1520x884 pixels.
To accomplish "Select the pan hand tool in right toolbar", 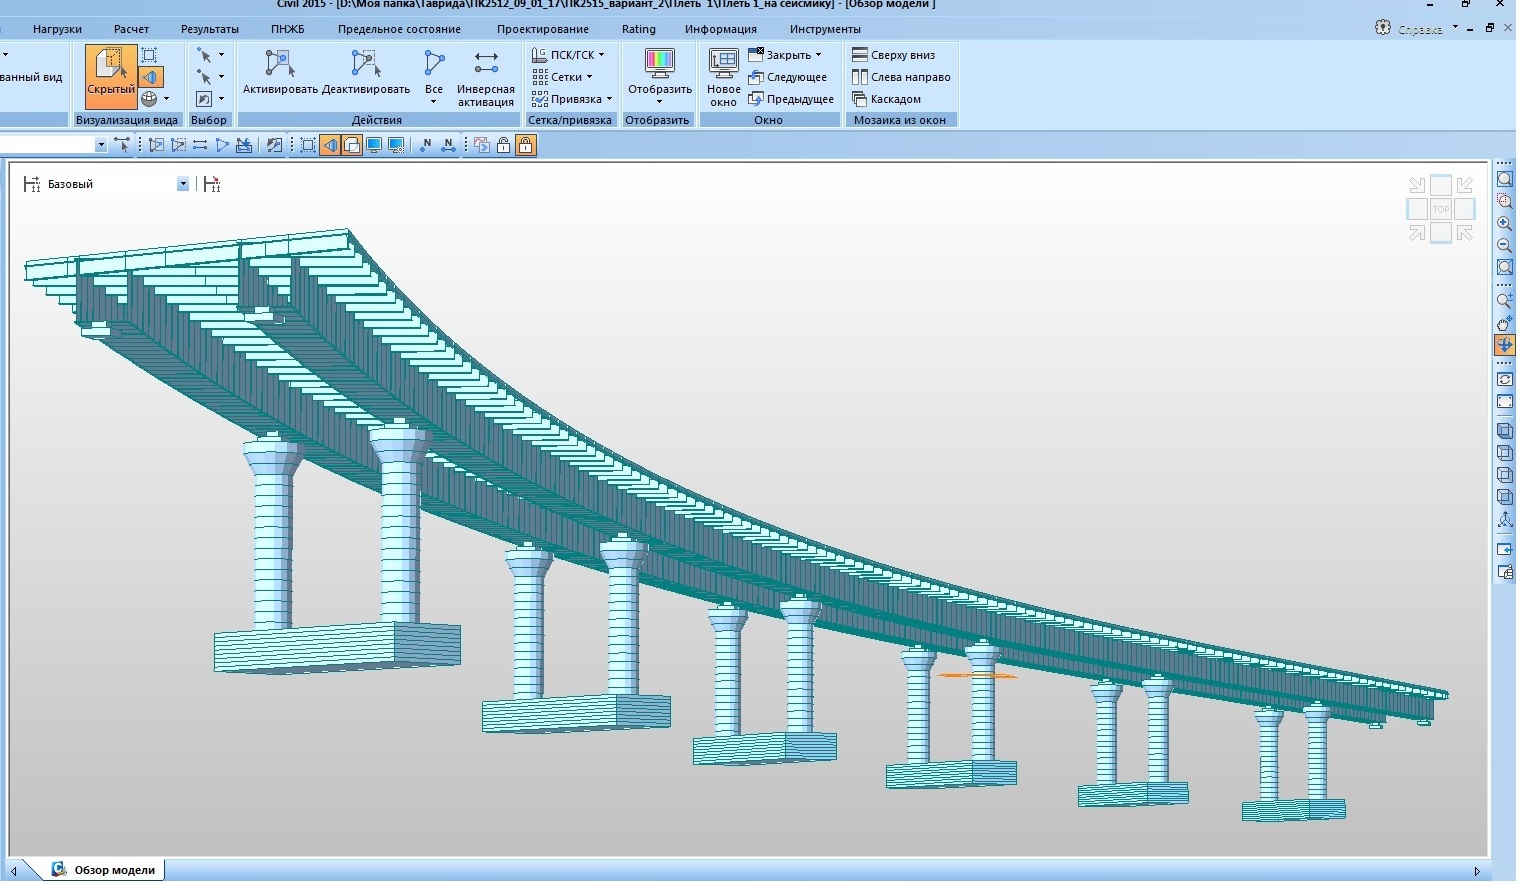I will 1504,323.
